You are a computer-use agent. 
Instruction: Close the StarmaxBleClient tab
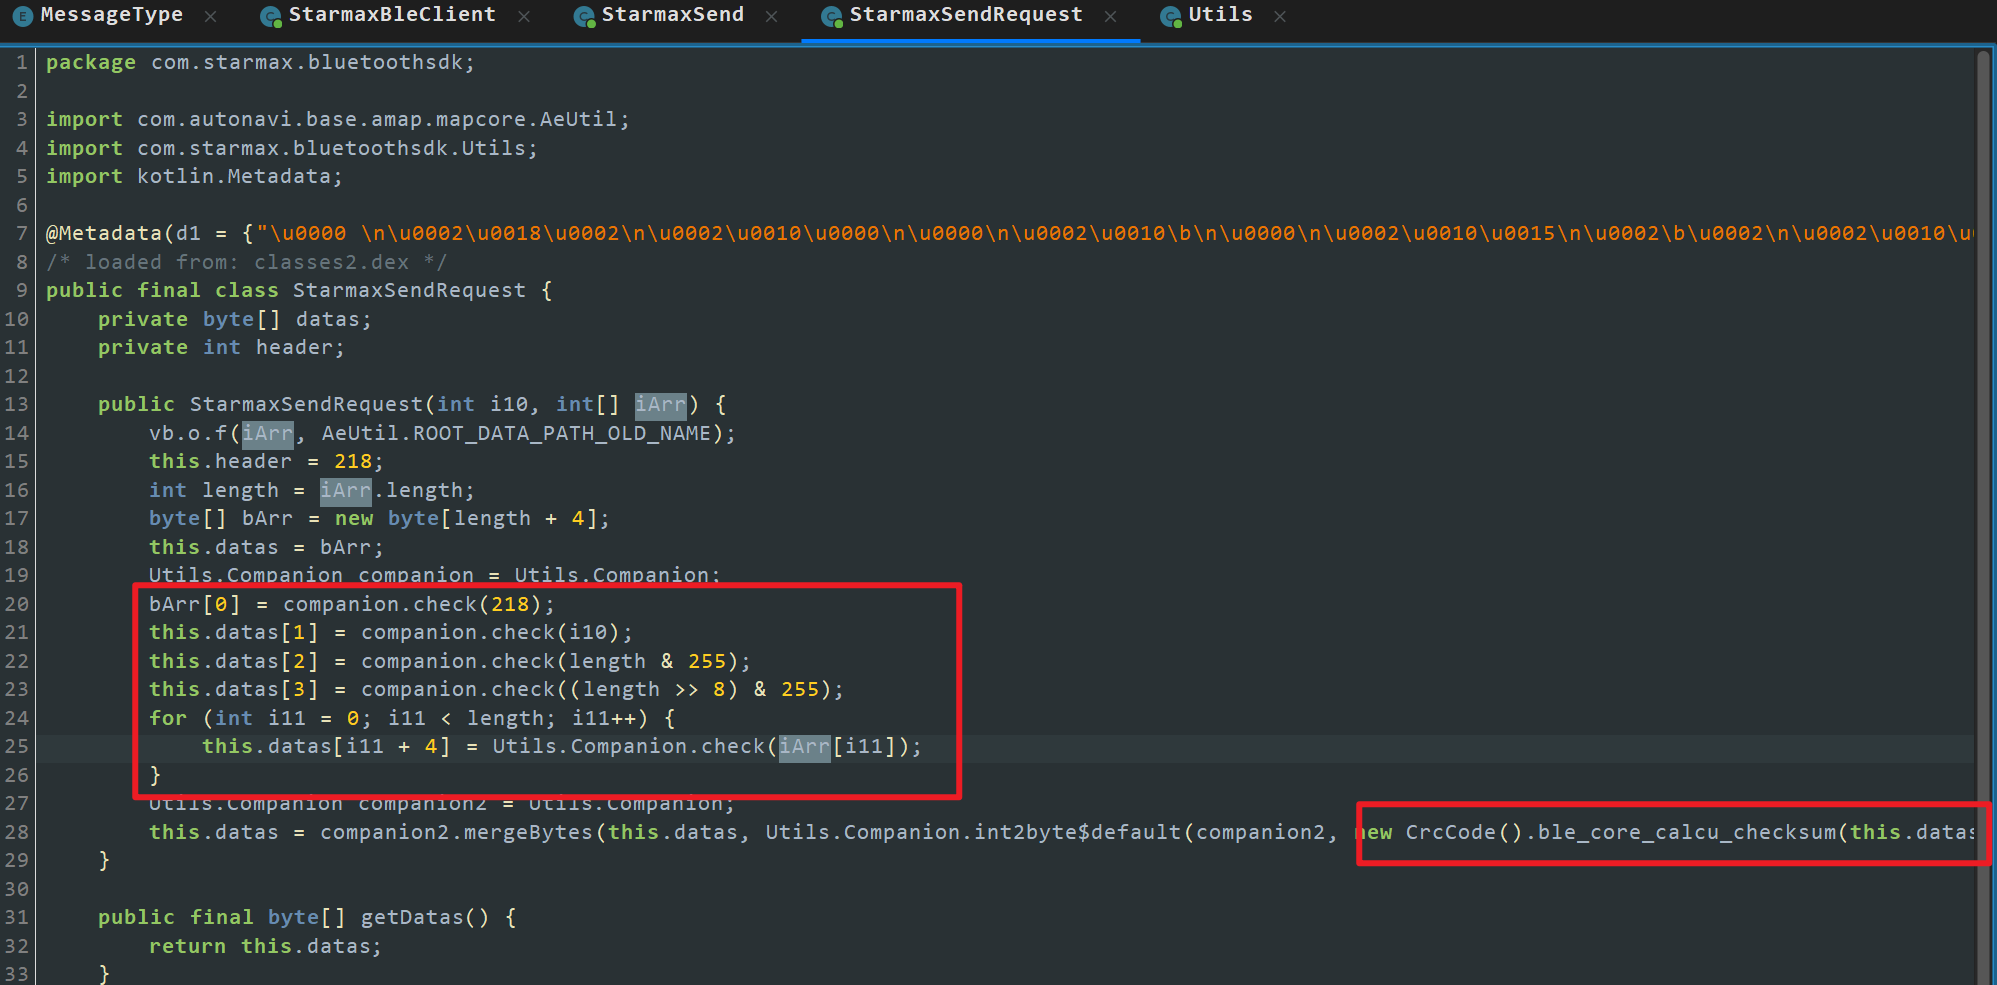click(x=524, y=16)
